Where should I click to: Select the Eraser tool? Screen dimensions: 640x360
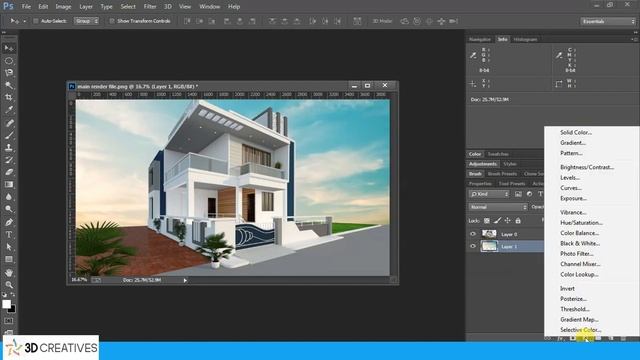[9, 172]
